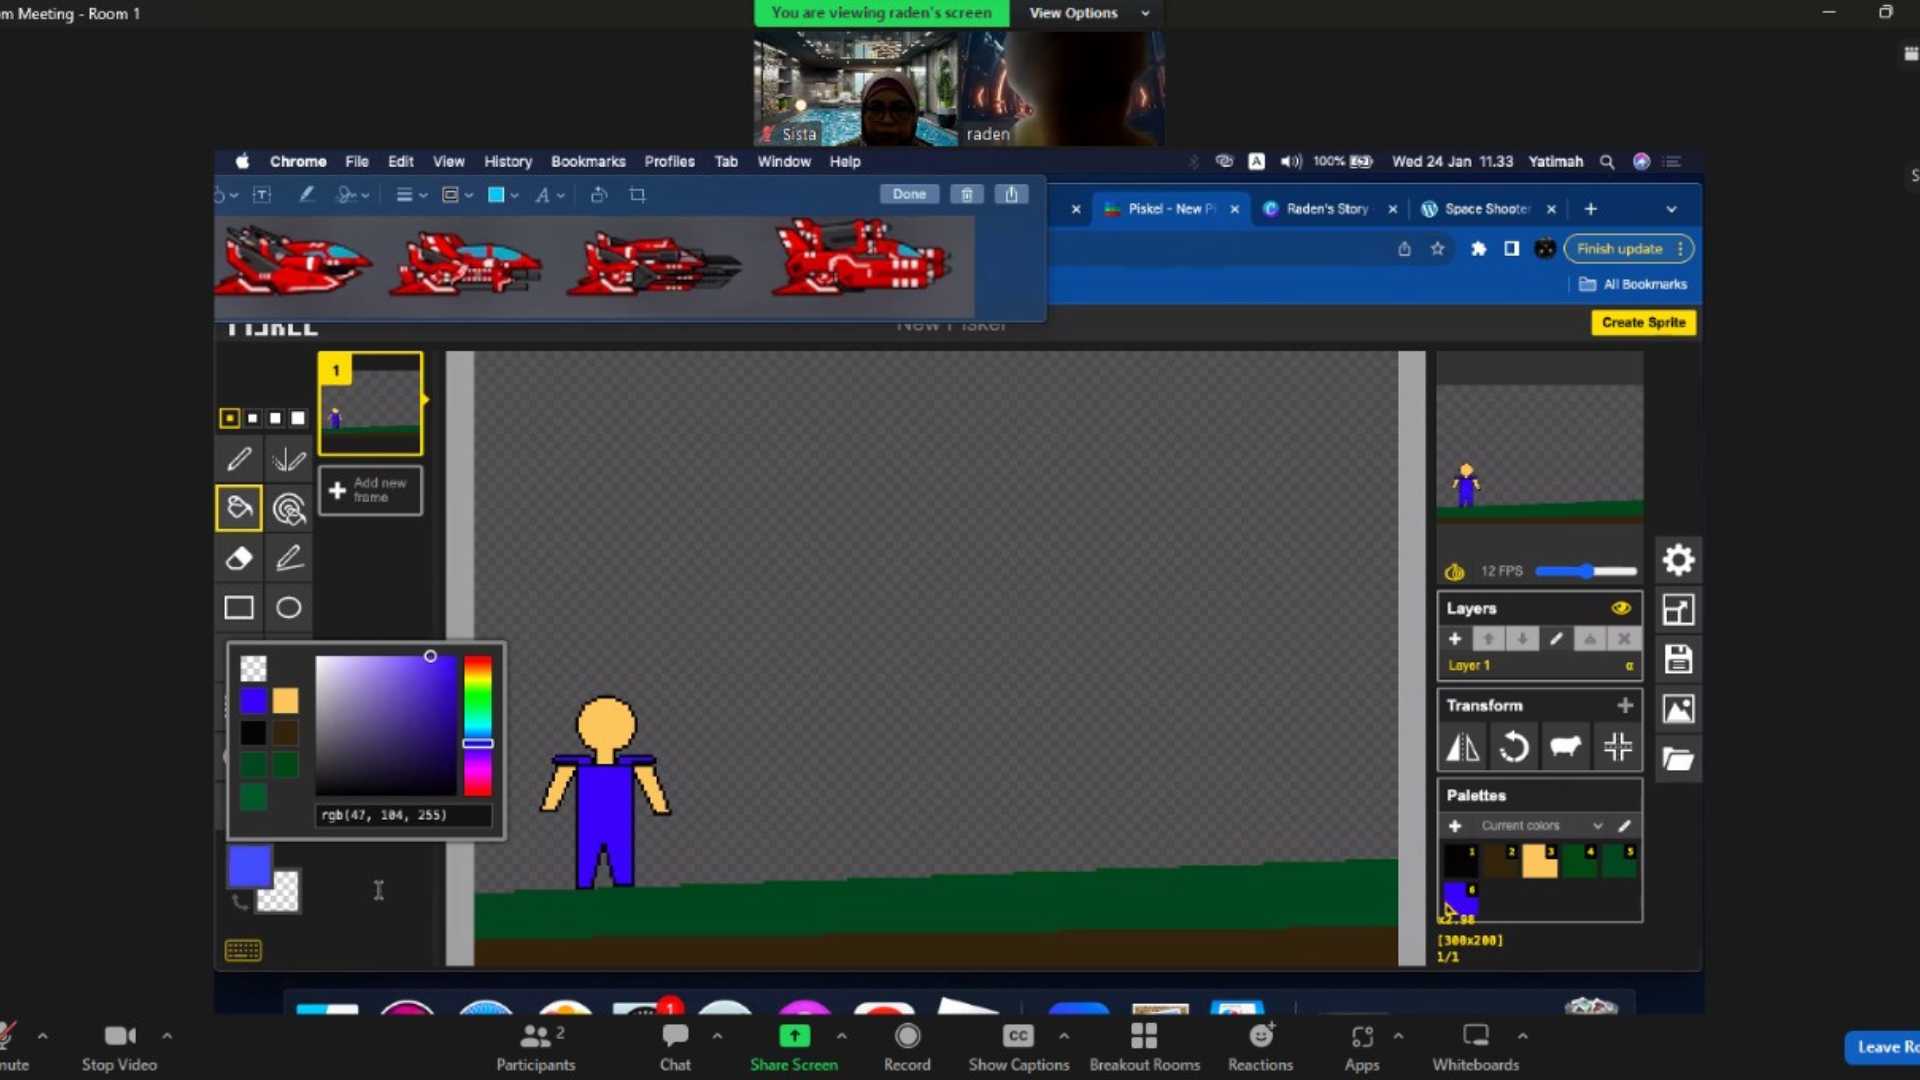
Task: Select the Paint Bucket tool
Action: tap(239, 509)
